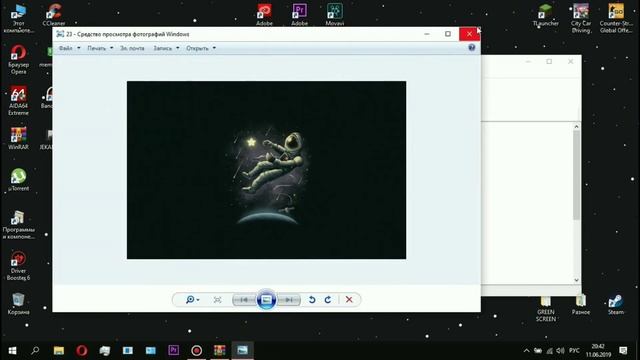Open the Photo Viewer help icon
The width and height of the screenshot is (640, 360).
pyautogui.click(x=471, y=48)
